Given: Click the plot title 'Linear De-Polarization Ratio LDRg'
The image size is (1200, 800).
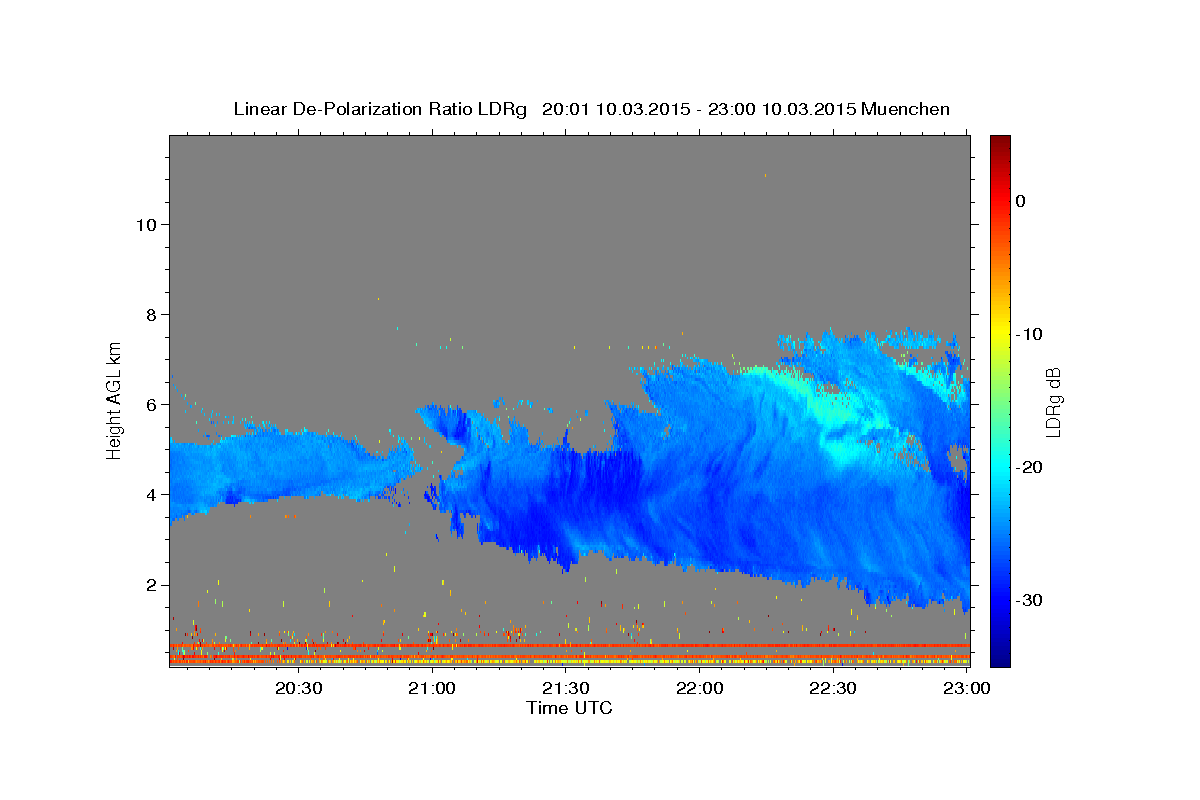Looking at the screenshot, I should (x=379, y=109).
